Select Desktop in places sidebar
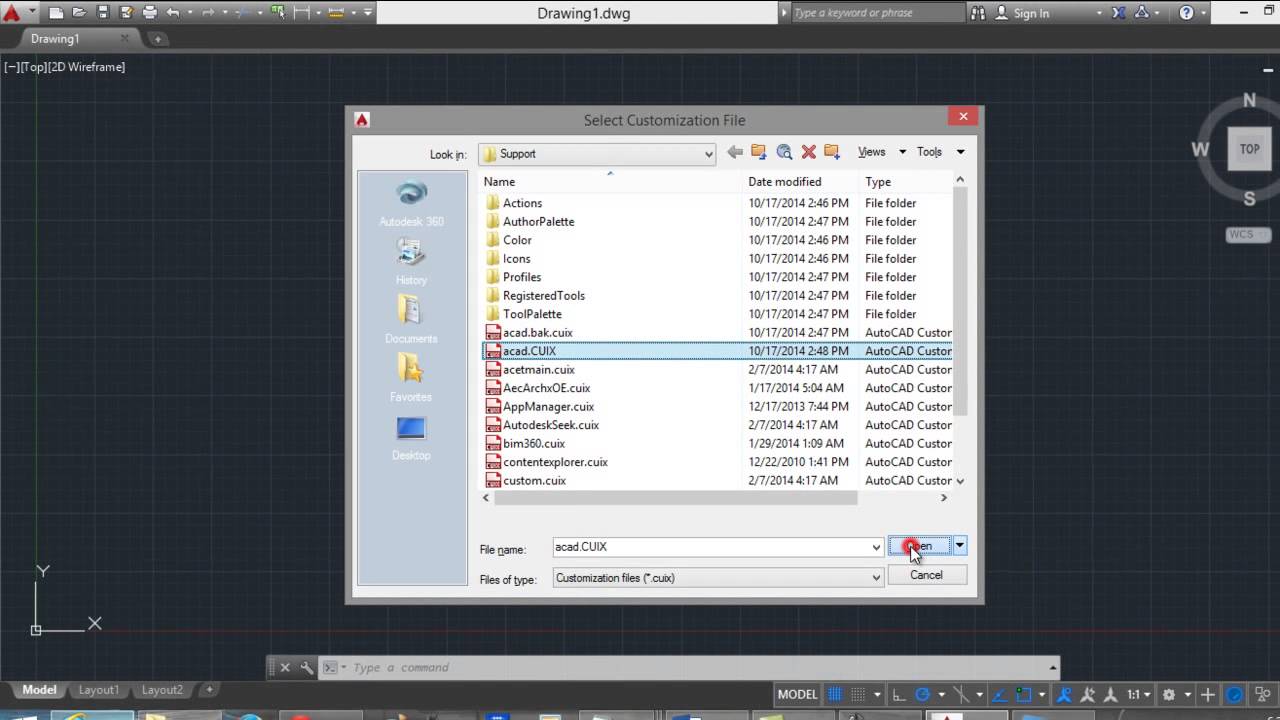 [x=411, y=437]
